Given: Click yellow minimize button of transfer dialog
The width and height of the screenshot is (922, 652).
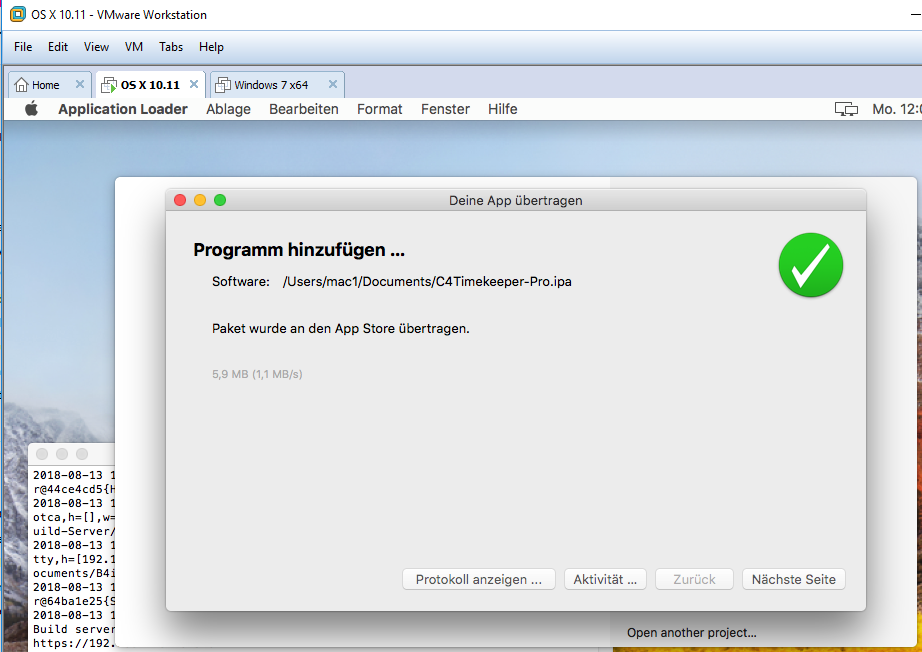Looking at the screenshot, I should point(200,200).
